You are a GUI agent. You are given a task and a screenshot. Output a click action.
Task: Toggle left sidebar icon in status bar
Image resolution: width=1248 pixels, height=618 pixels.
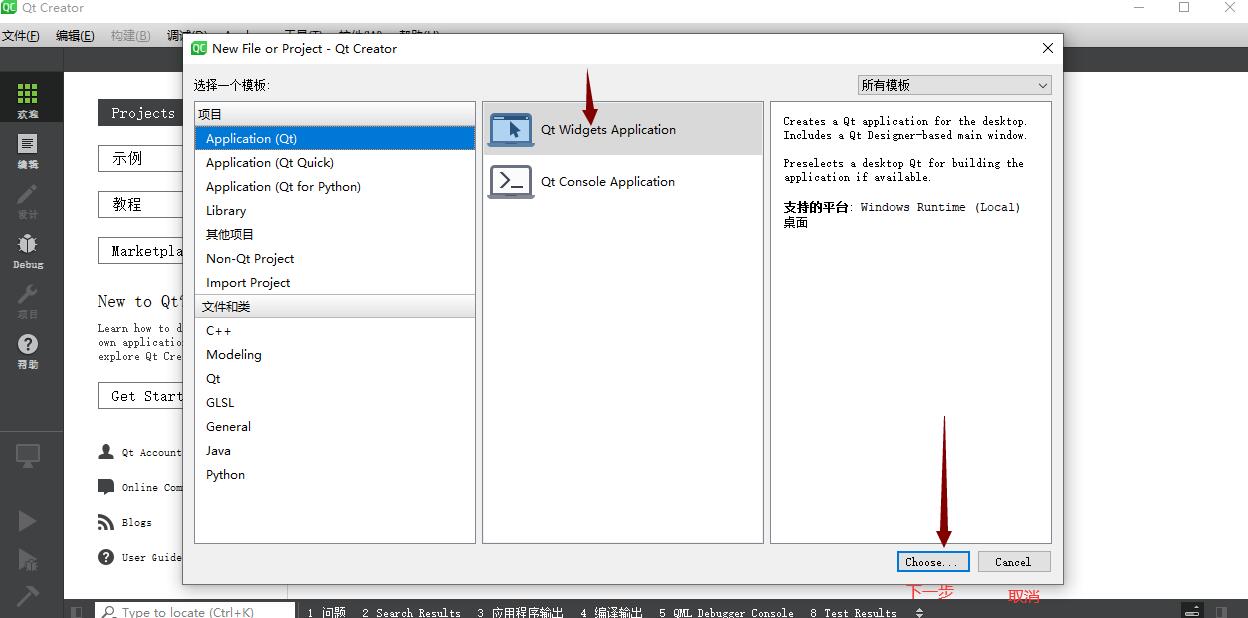click(x=76, y=611)
